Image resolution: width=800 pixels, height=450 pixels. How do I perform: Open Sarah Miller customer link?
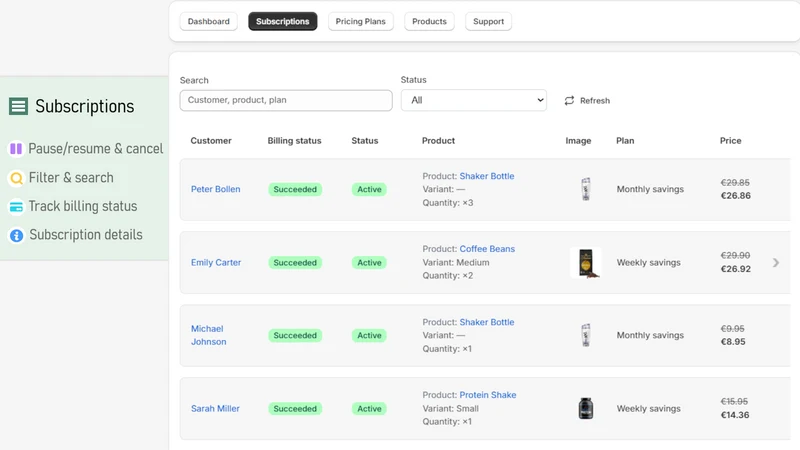pyautogui.click(x=215, y=409)
